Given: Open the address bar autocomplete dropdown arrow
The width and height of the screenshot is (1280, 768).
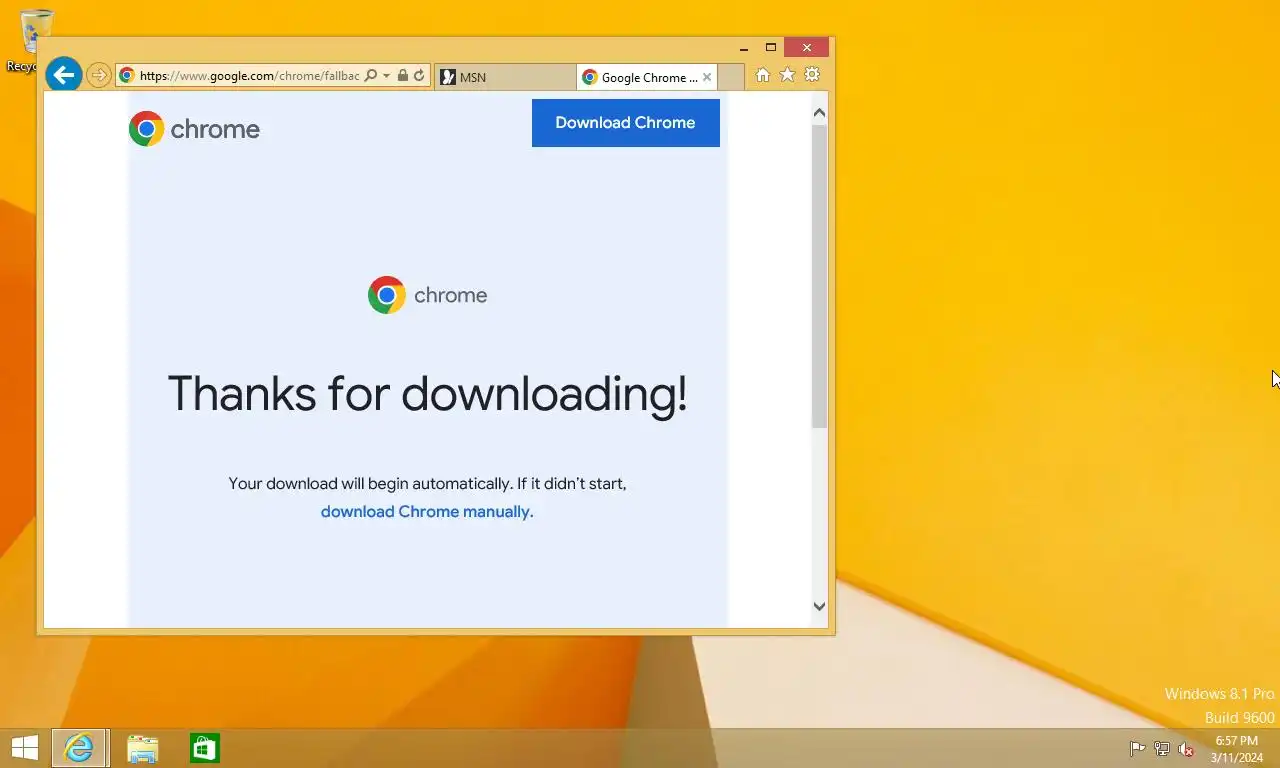Looking at the screenshot, I should 386,76.
